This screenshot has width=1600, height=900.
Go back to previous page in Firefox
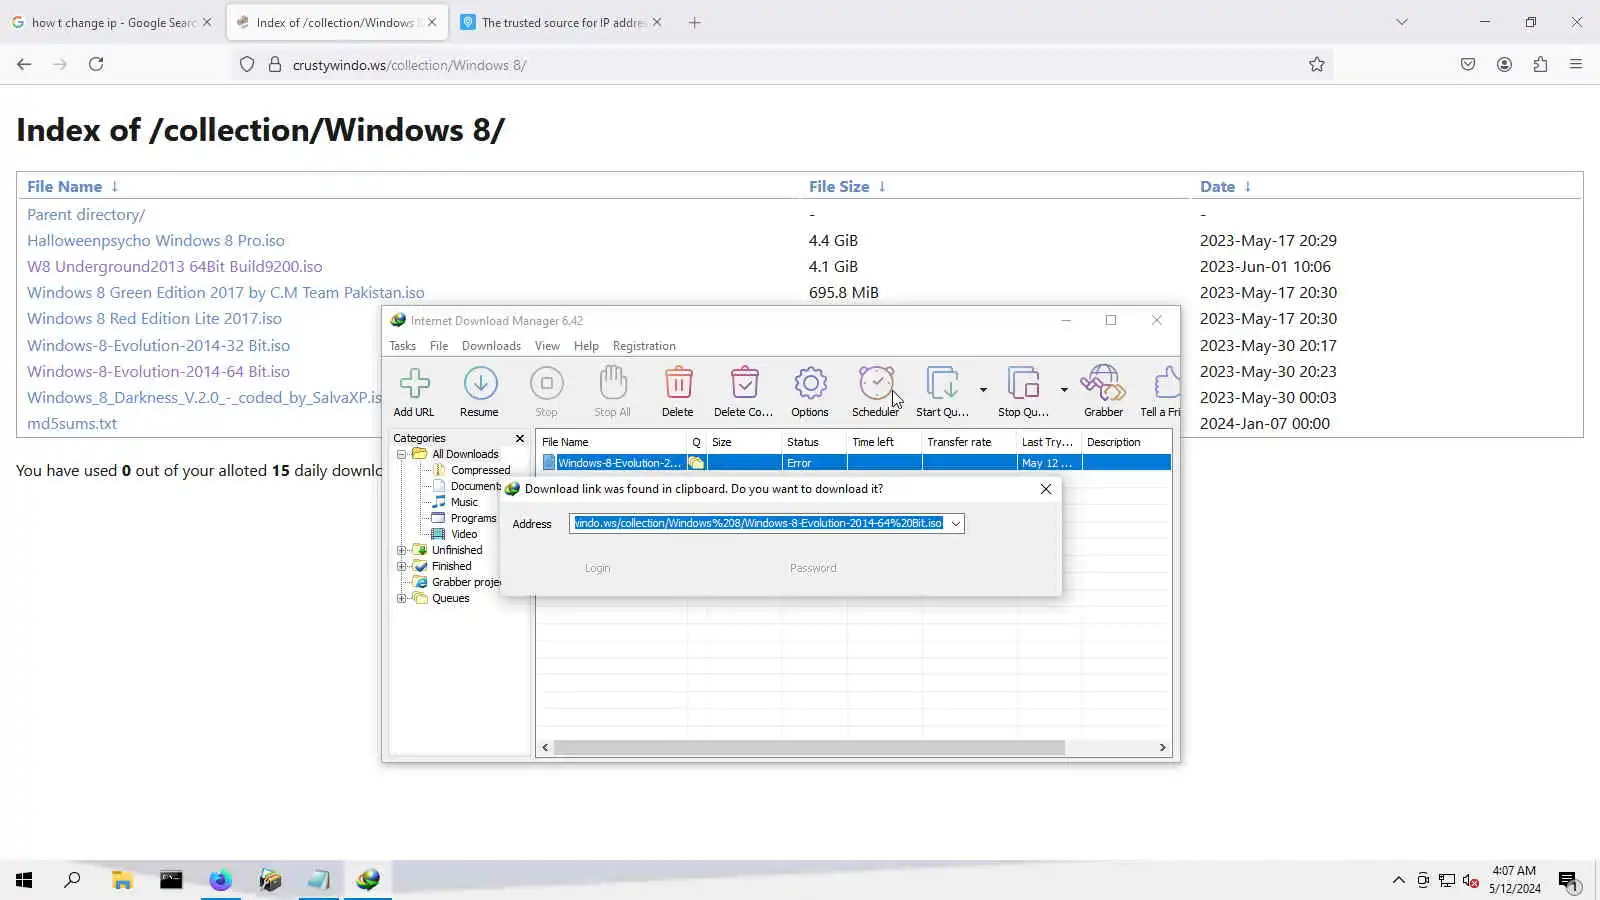tap(24, 64)
